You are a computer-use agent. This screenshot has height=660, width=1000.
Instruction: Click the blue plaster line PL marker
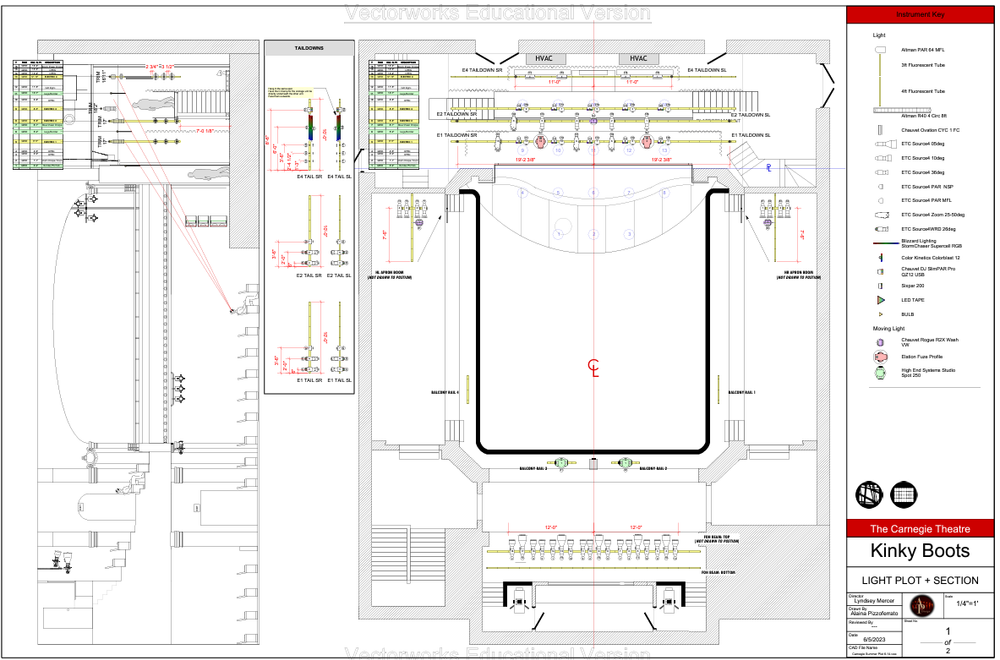pyautogui.click(x=769, y=168)
